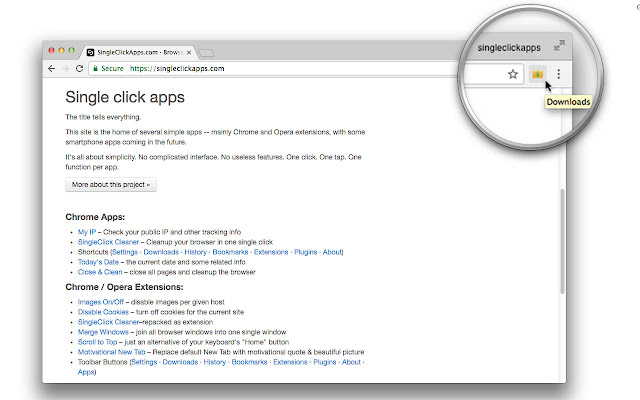Click the Single click apps heading
Viewport: 640px width, 400px height.
pyautogui.click(x=125, y=97)
